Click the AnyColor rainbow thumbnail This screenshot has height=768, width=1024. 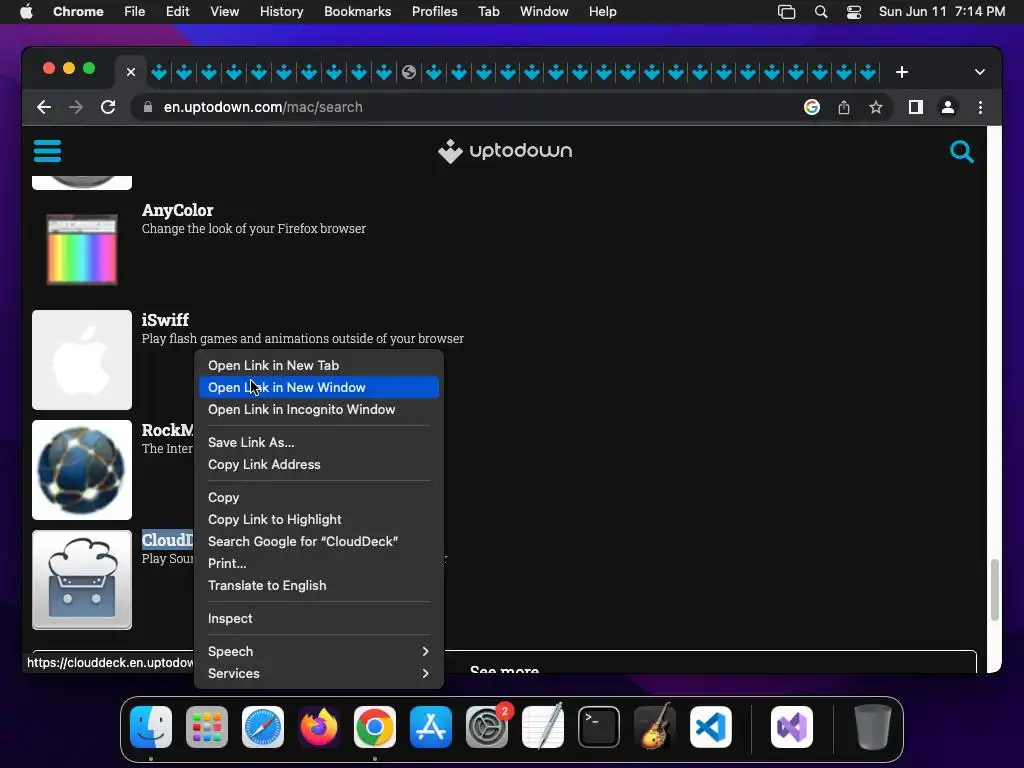pyautogui.click(x=82, y=250)
